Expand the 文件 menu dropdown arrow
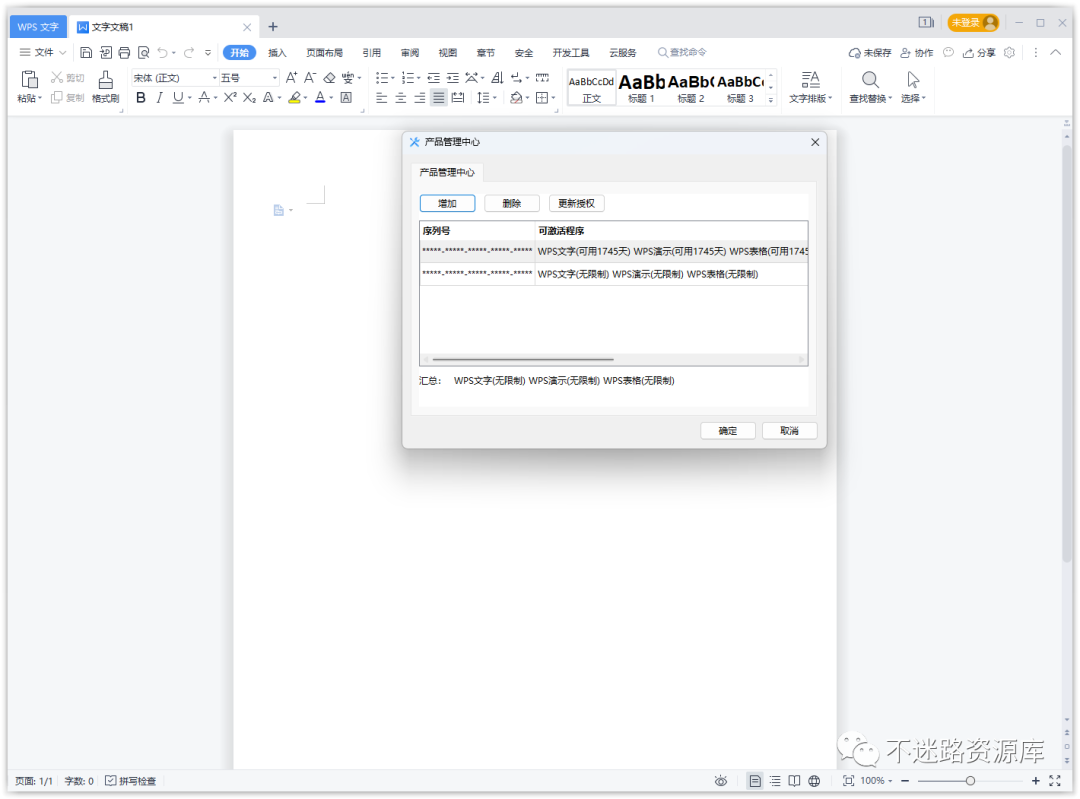 63,52
